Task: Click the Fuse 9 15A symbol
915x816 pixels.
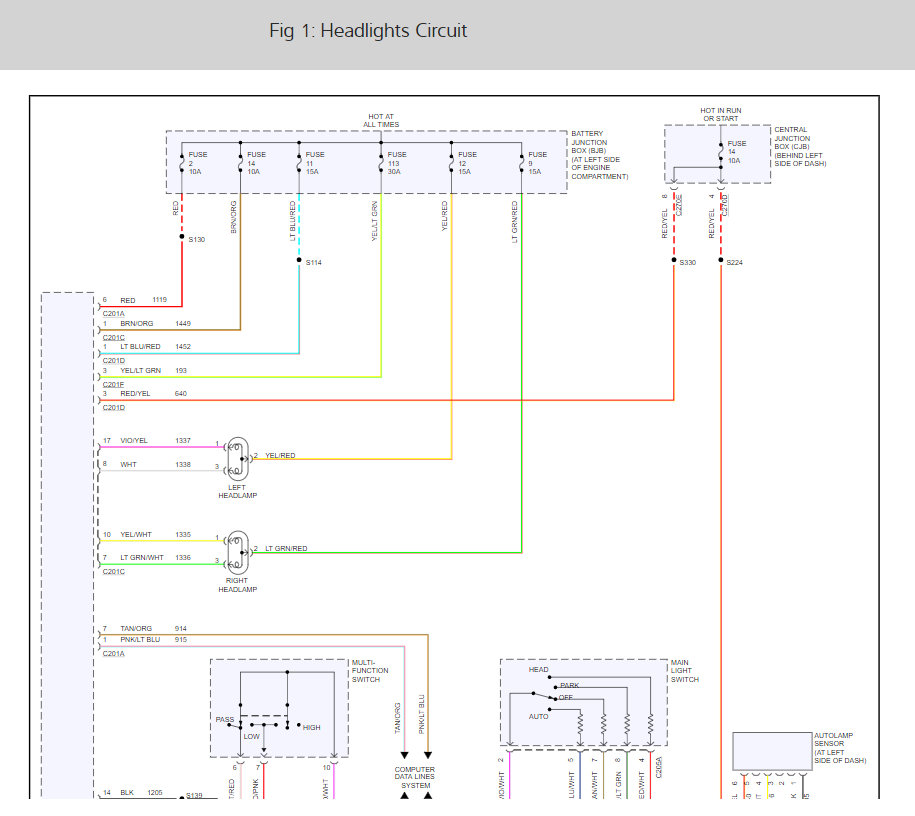Action: point(522,163)
